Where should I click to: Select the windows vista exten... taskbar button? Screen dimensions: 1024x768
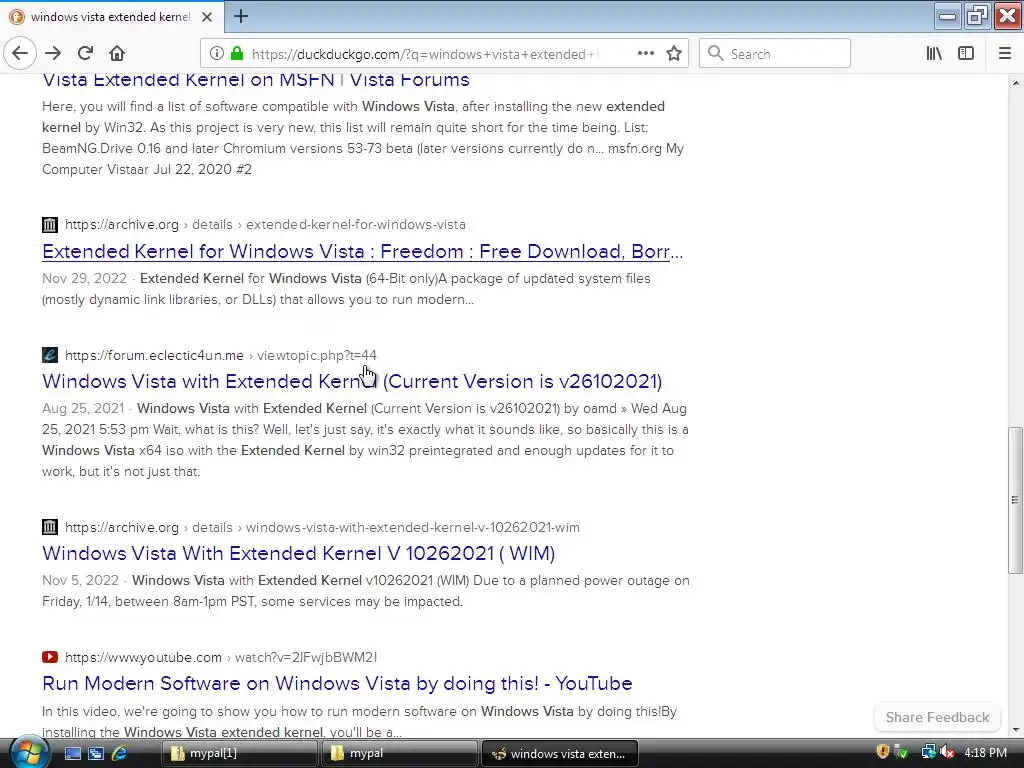point(559,754)
